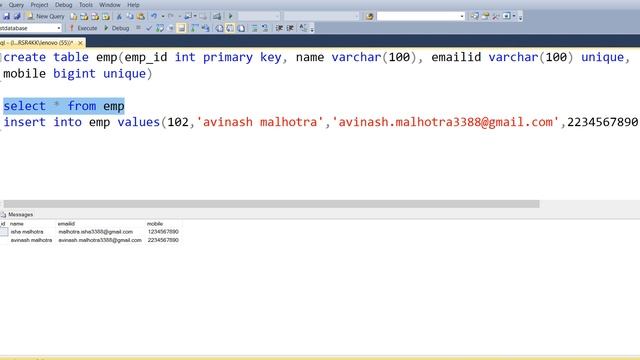This screenshot has height=360, width=640.
Task: Click the malhotra.isha3388@gmail.com cell
Action: (96, 232)
